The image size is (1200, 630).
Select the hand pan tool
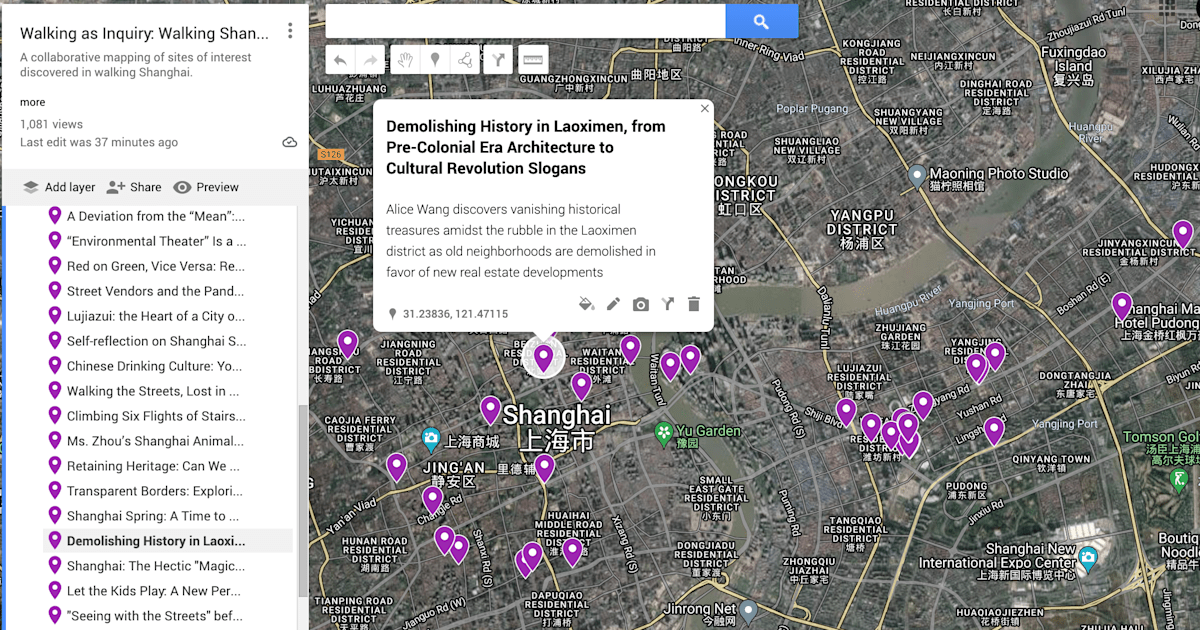tap(404, 60)
